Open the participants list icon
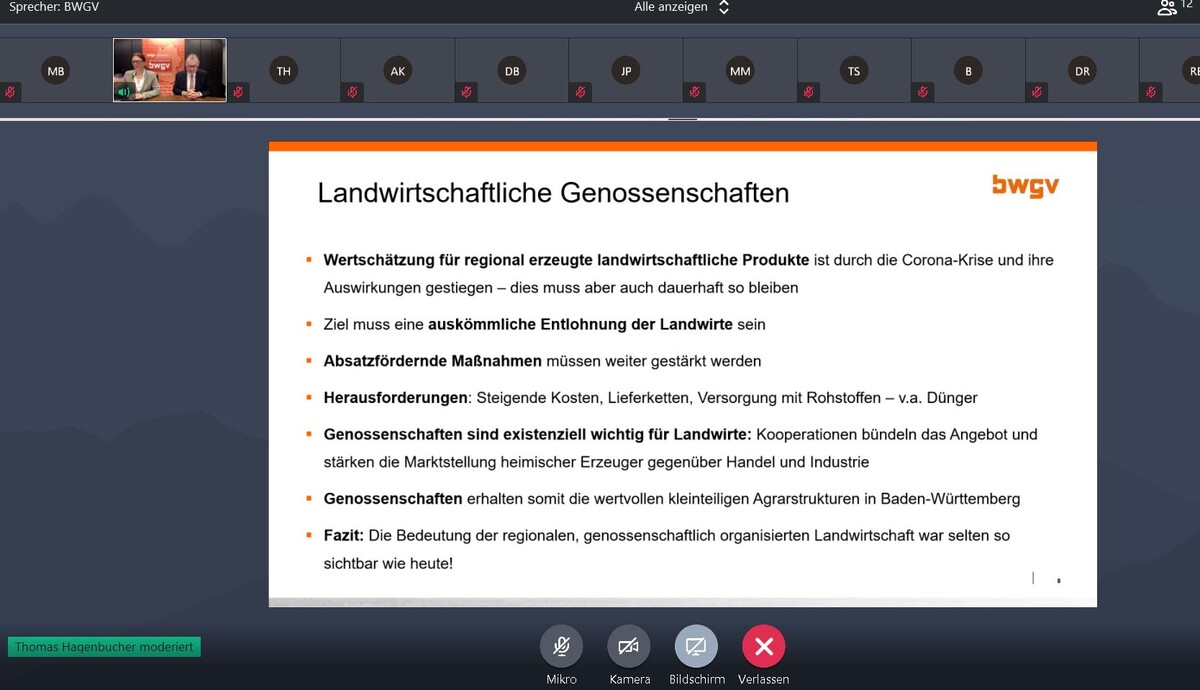 1167,8
